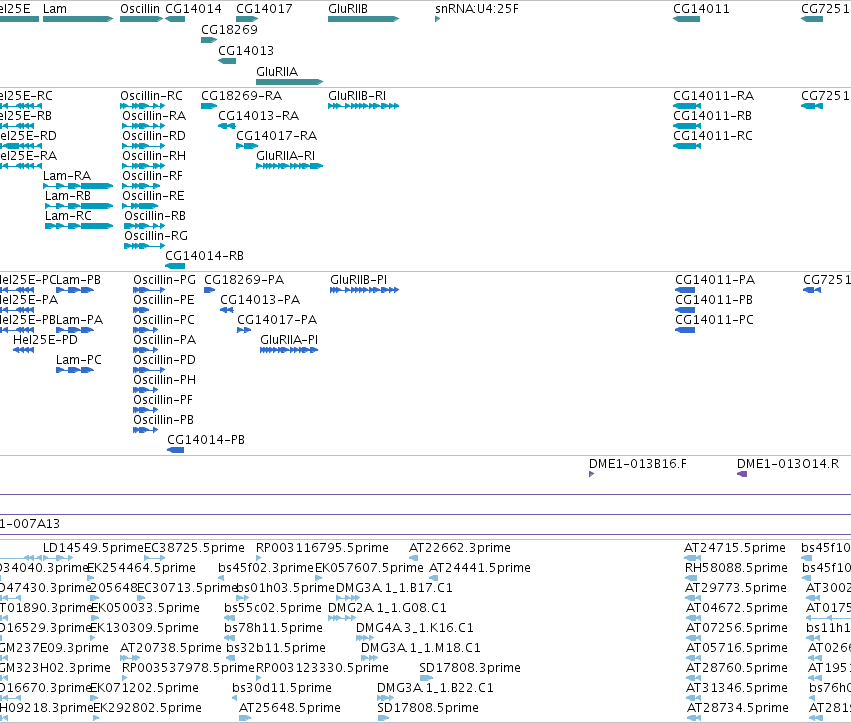Open the CG14014 gene feature
Screen dimensions: 851x723
click(175, 19)
